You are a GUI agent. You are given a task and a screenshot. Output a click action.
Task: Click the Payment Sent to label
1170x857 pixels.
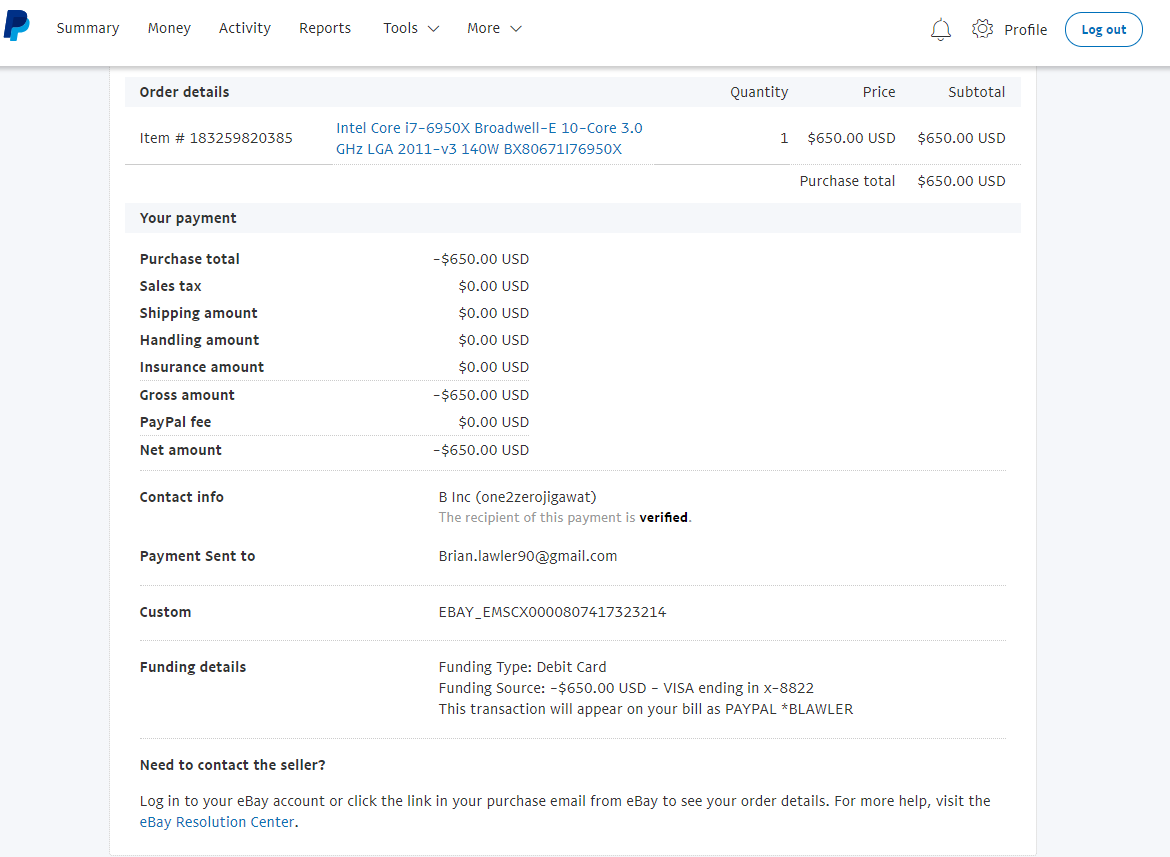point(197,556)
